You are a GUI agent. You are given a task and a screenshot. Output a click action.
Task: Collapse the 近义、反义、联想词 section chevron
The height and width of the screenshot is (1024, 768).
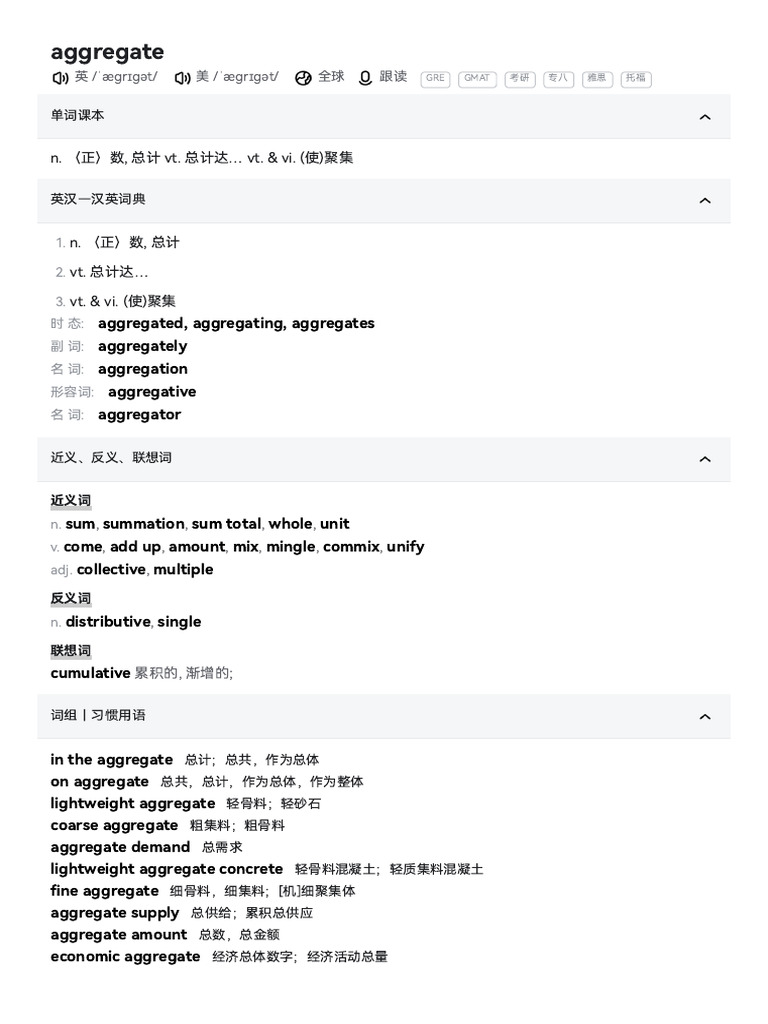point(705,459)
